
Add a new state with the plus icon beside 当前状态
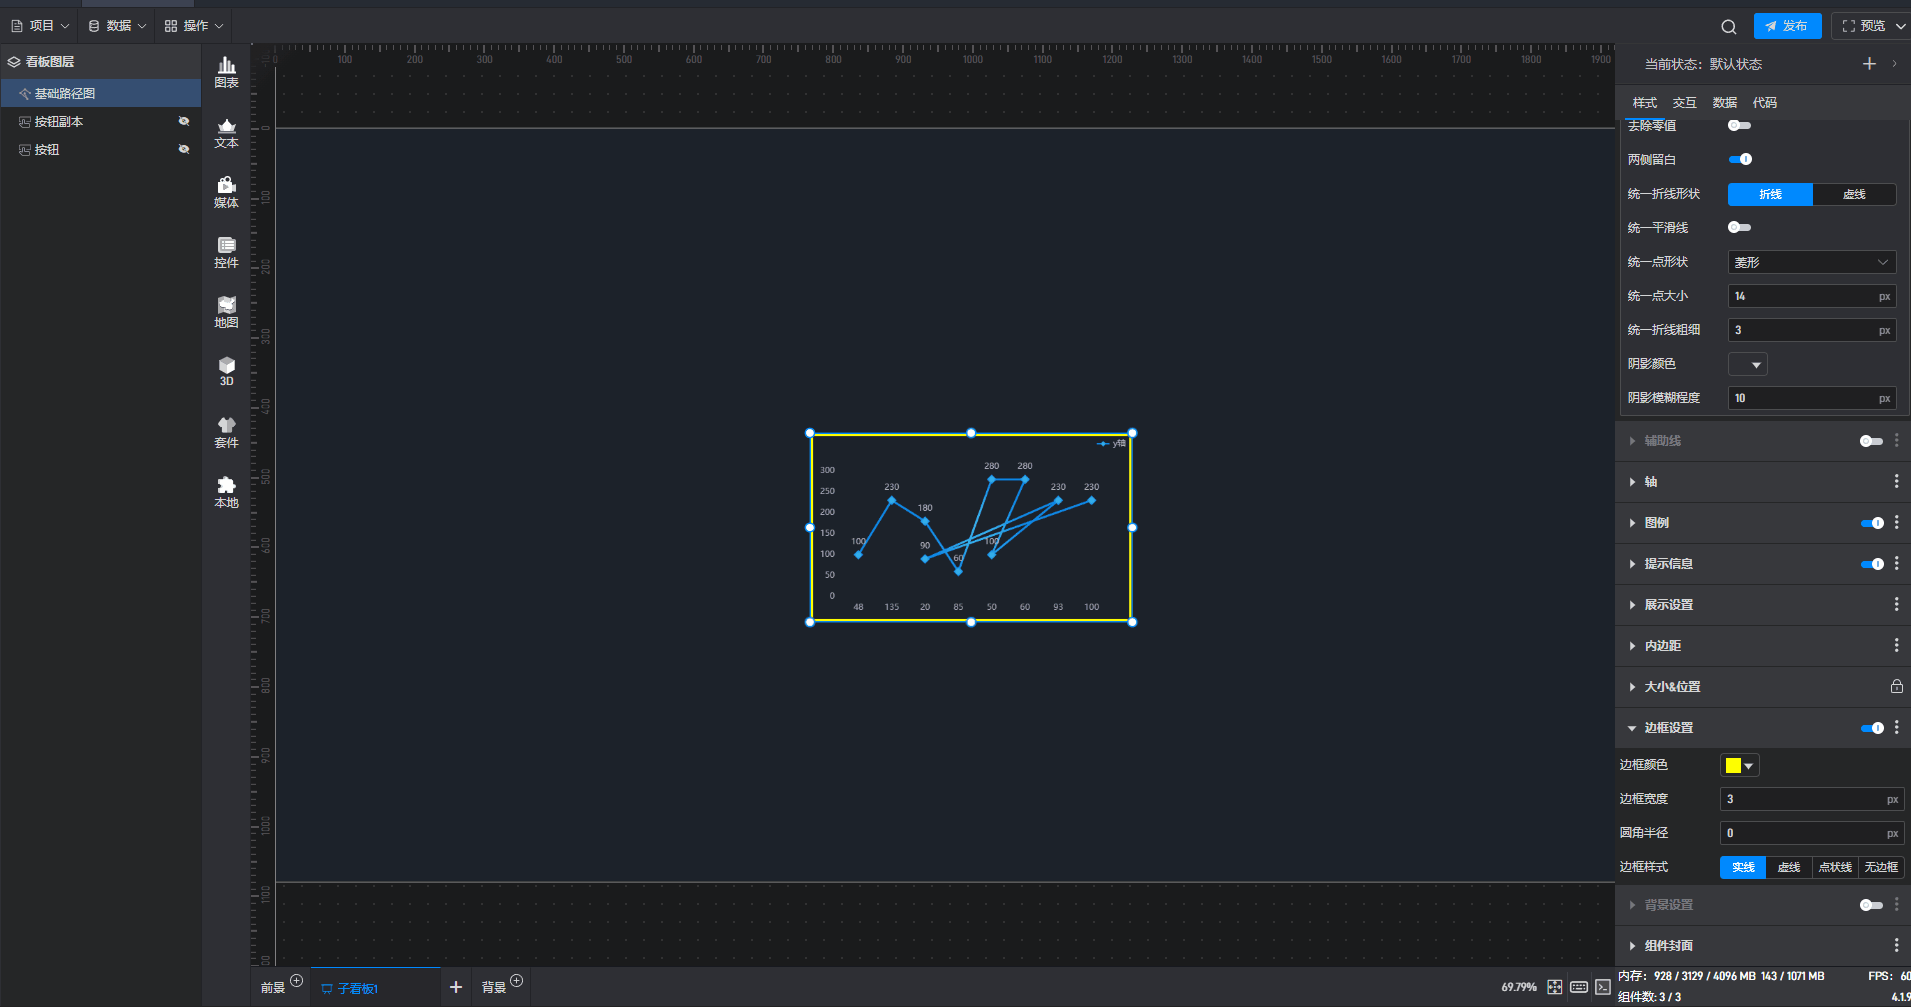(1869, 64)
